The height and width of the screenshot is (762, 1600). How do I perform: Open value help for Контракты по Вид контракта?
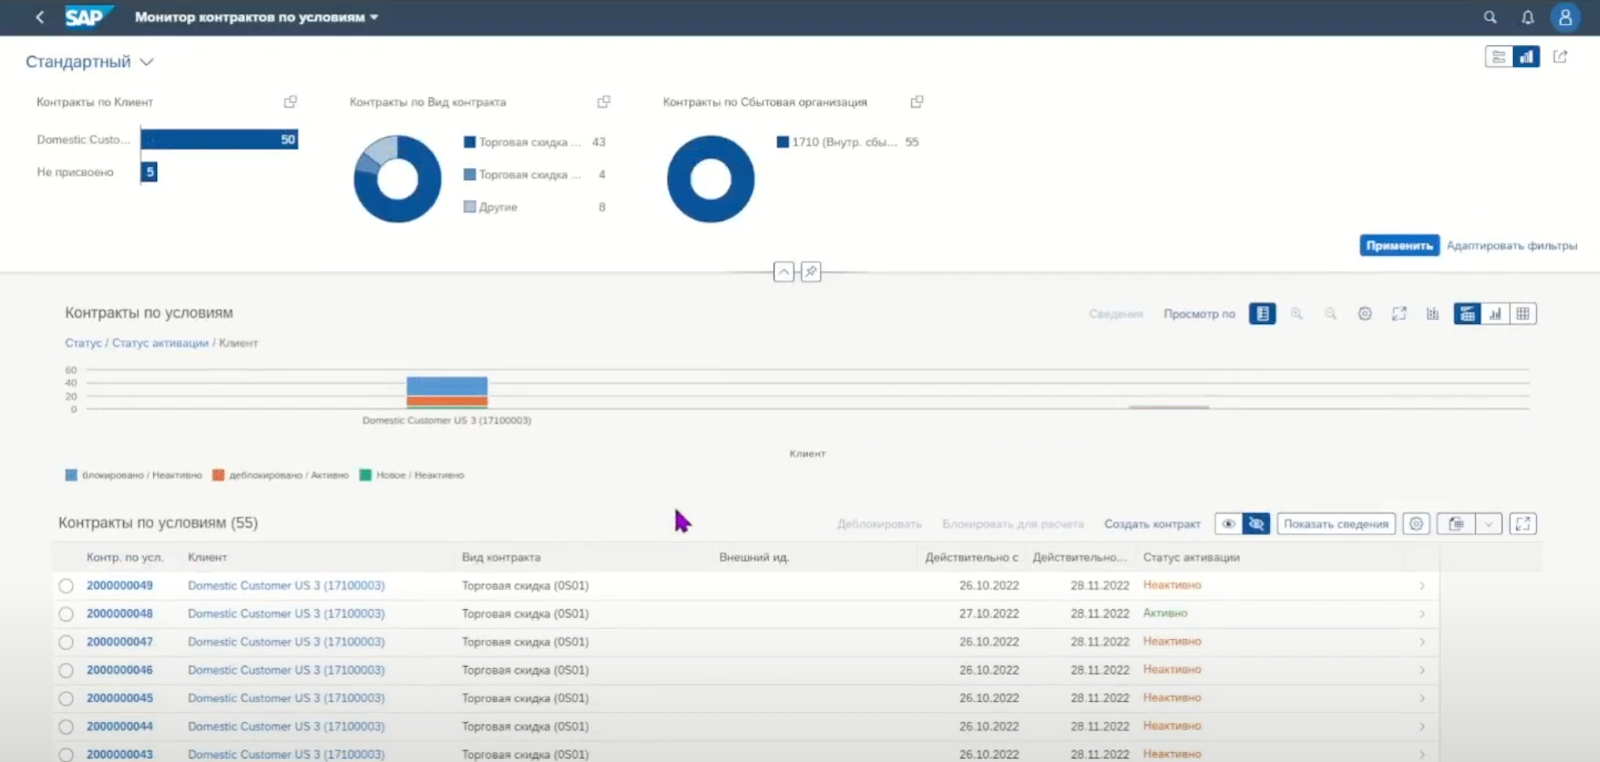(x=604, y=102)
